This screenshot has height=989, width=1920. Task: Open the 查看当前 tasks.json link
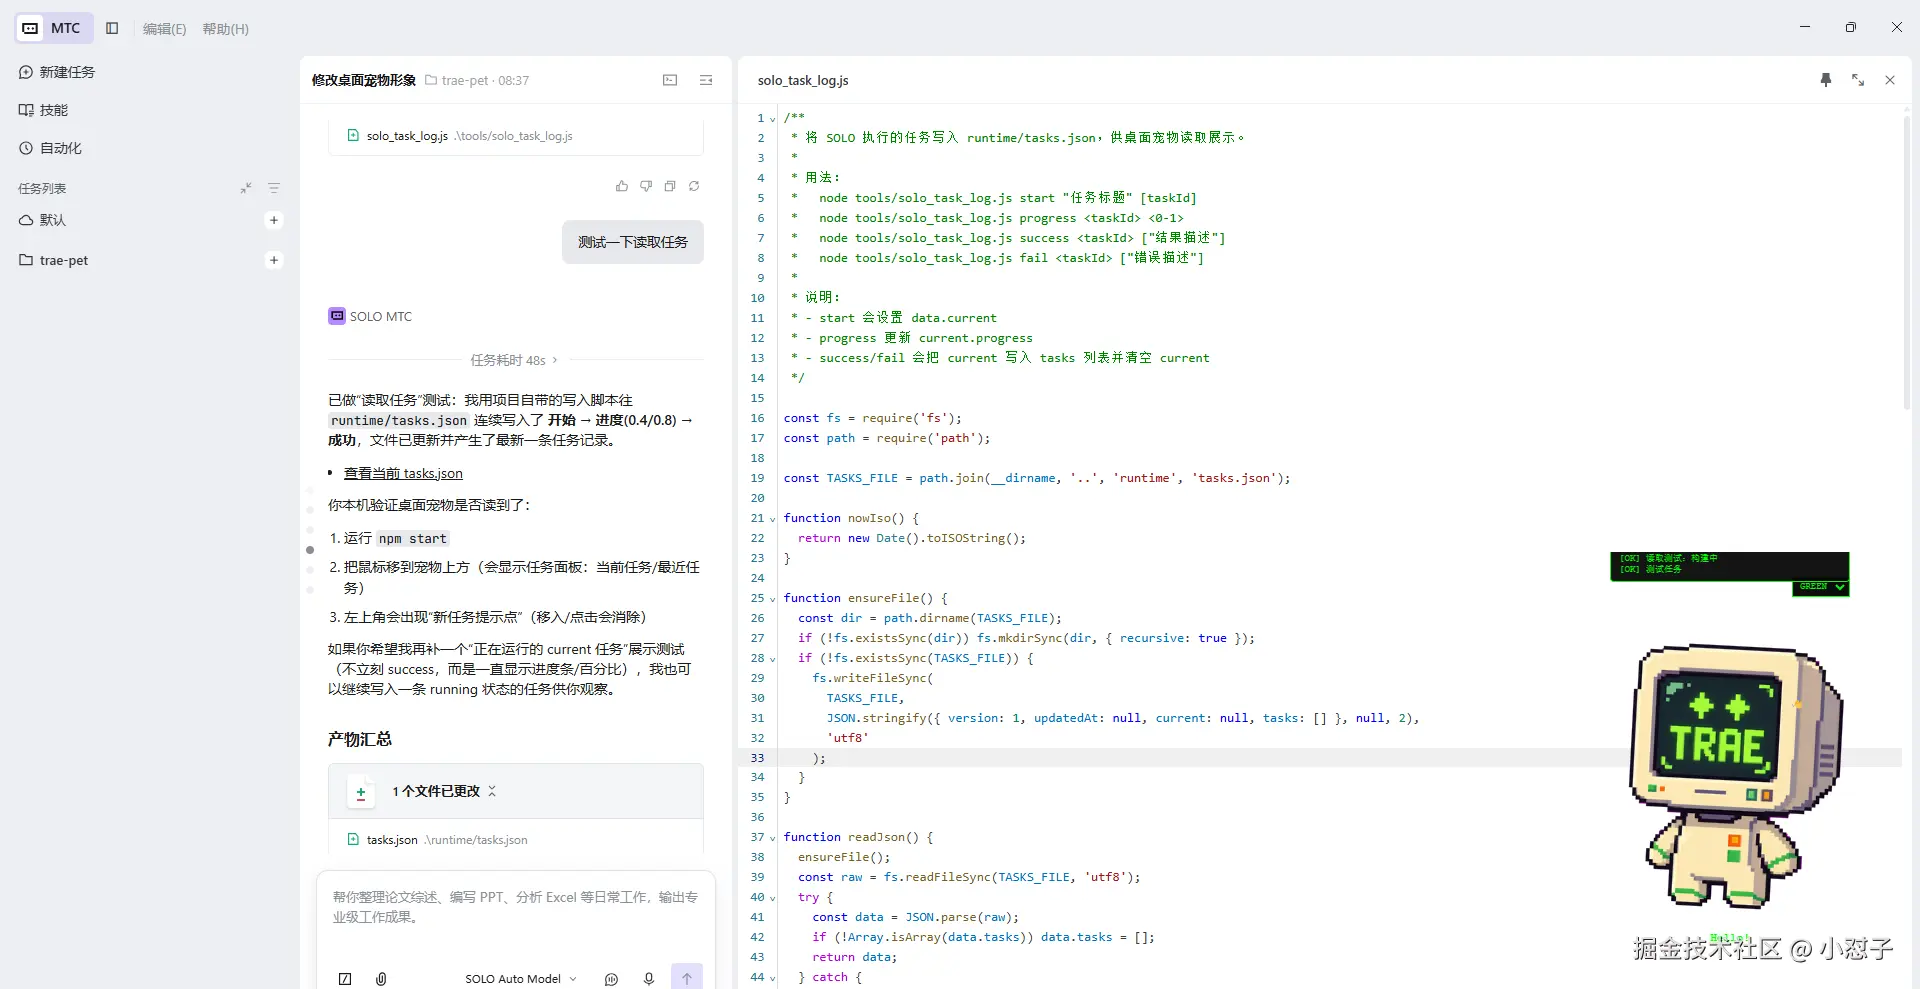click(403, 473)
